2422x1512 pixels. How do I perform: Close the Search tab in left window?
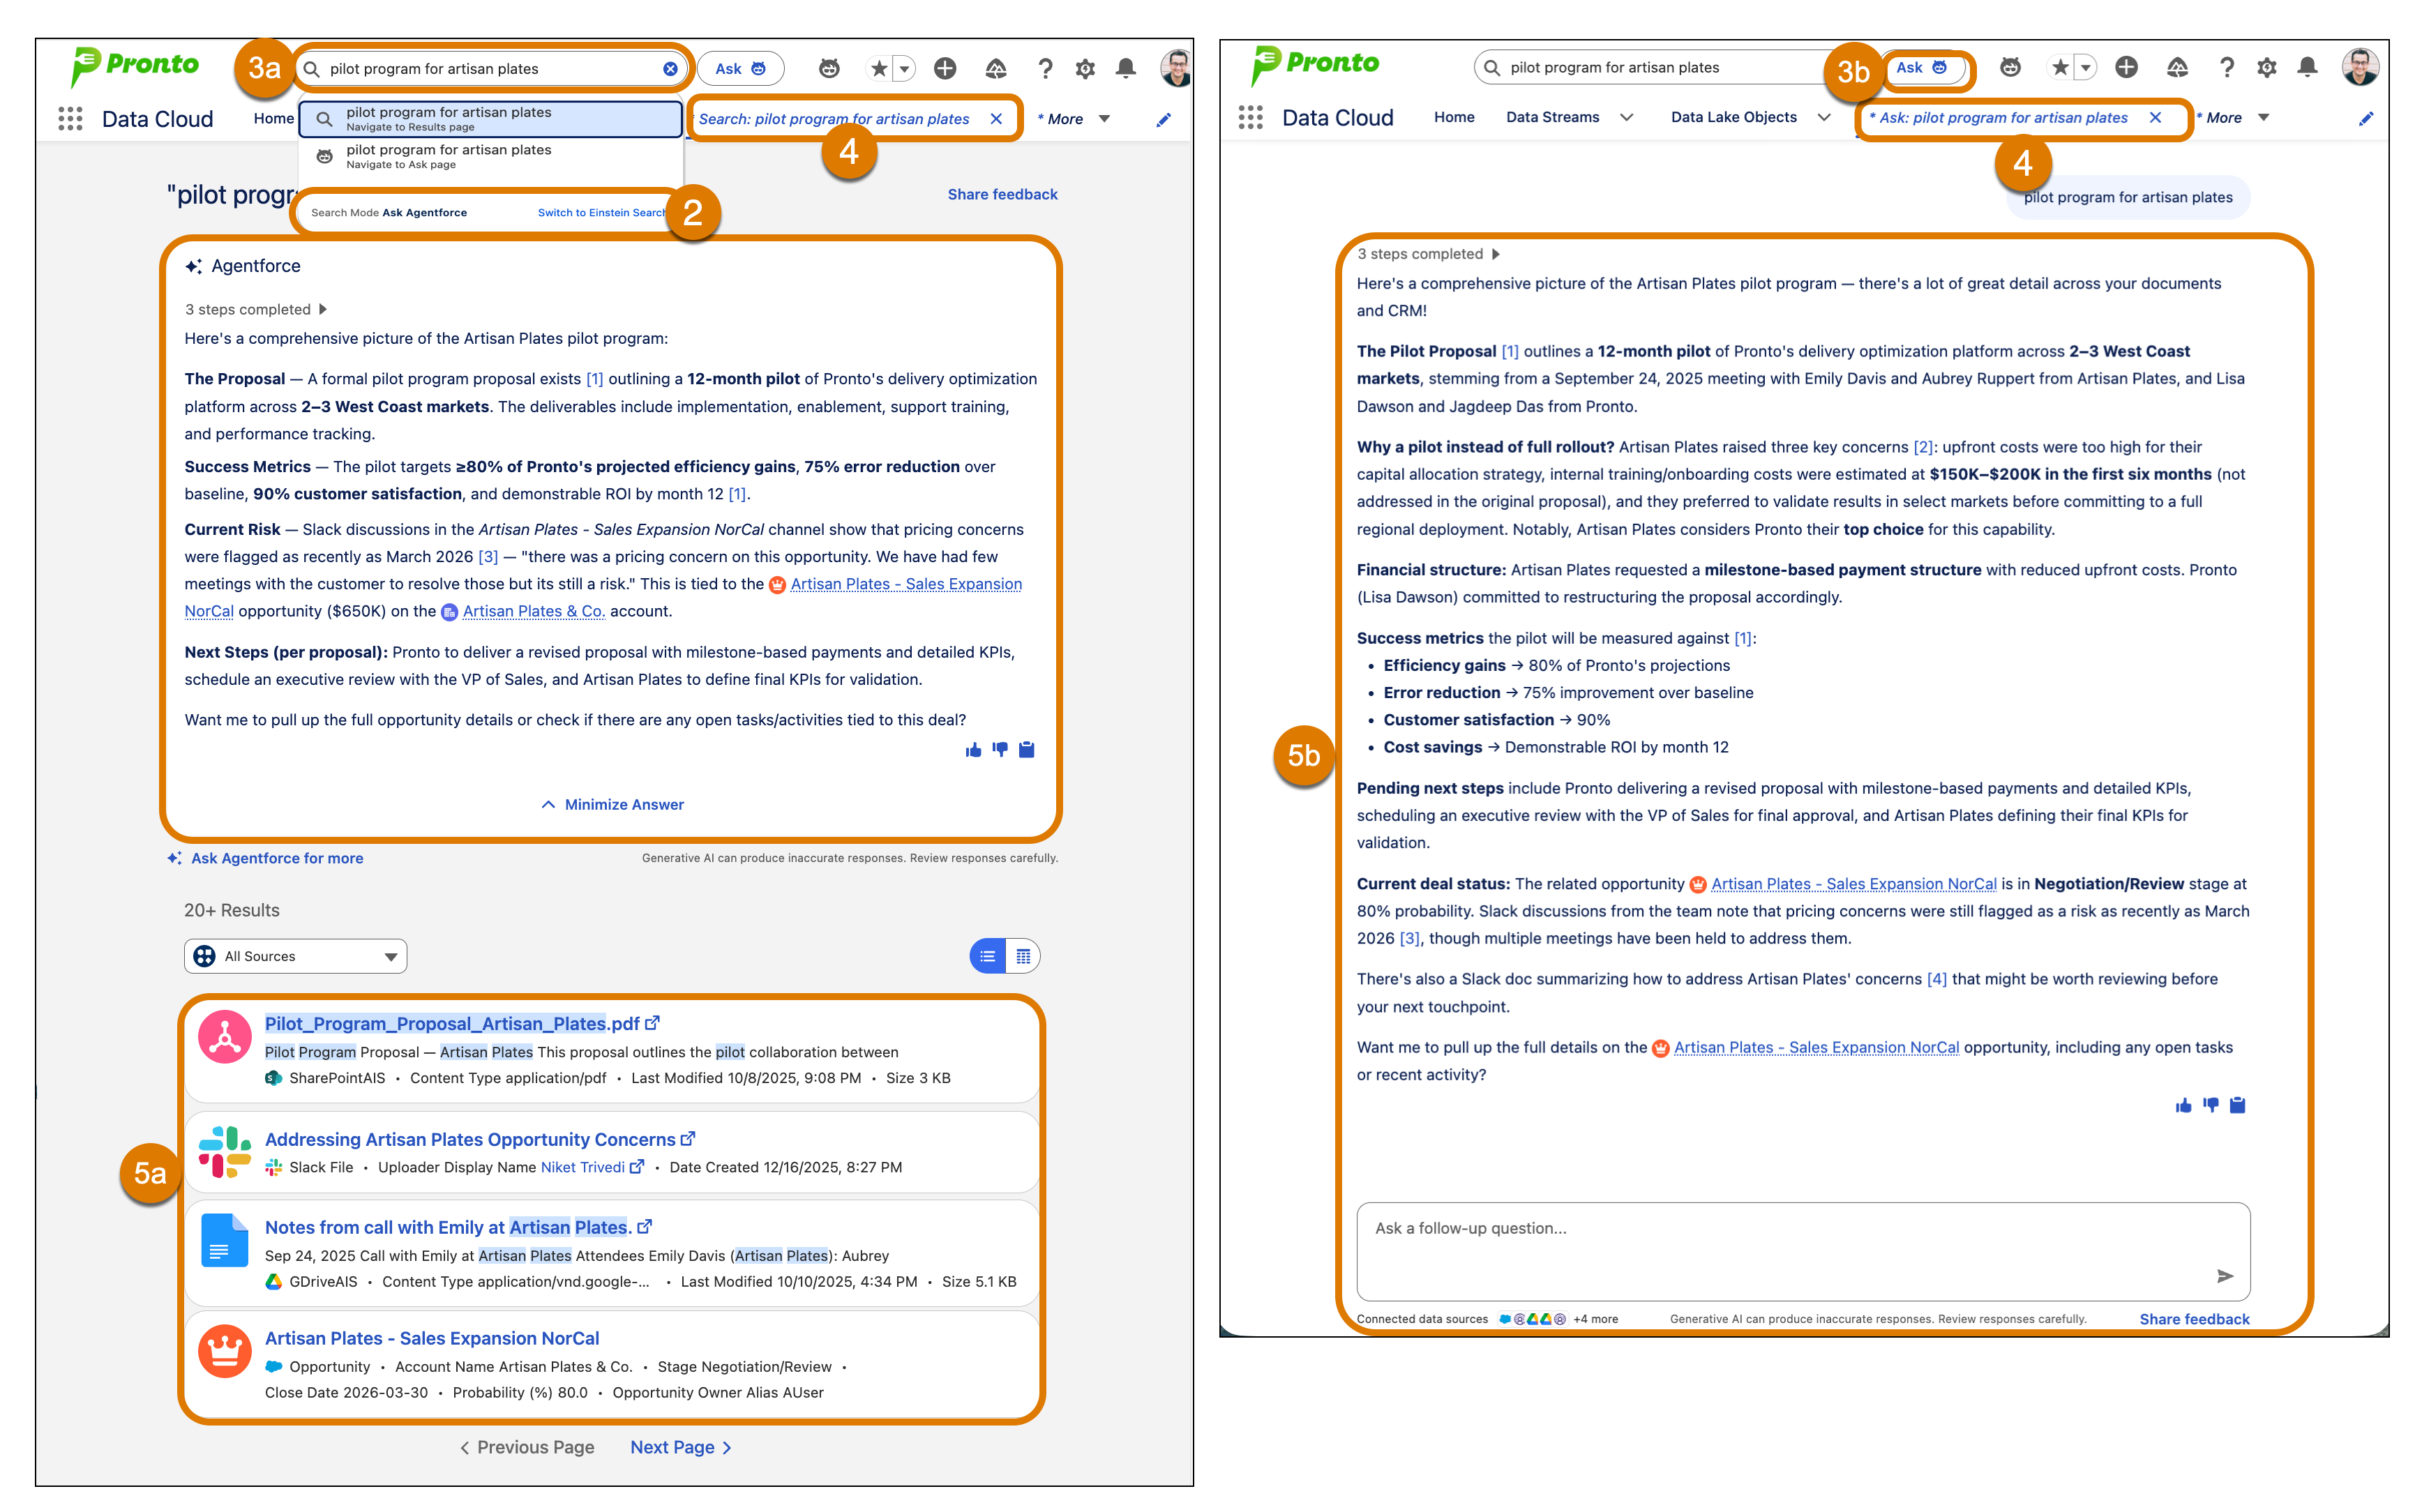click(x=996, y=119)
